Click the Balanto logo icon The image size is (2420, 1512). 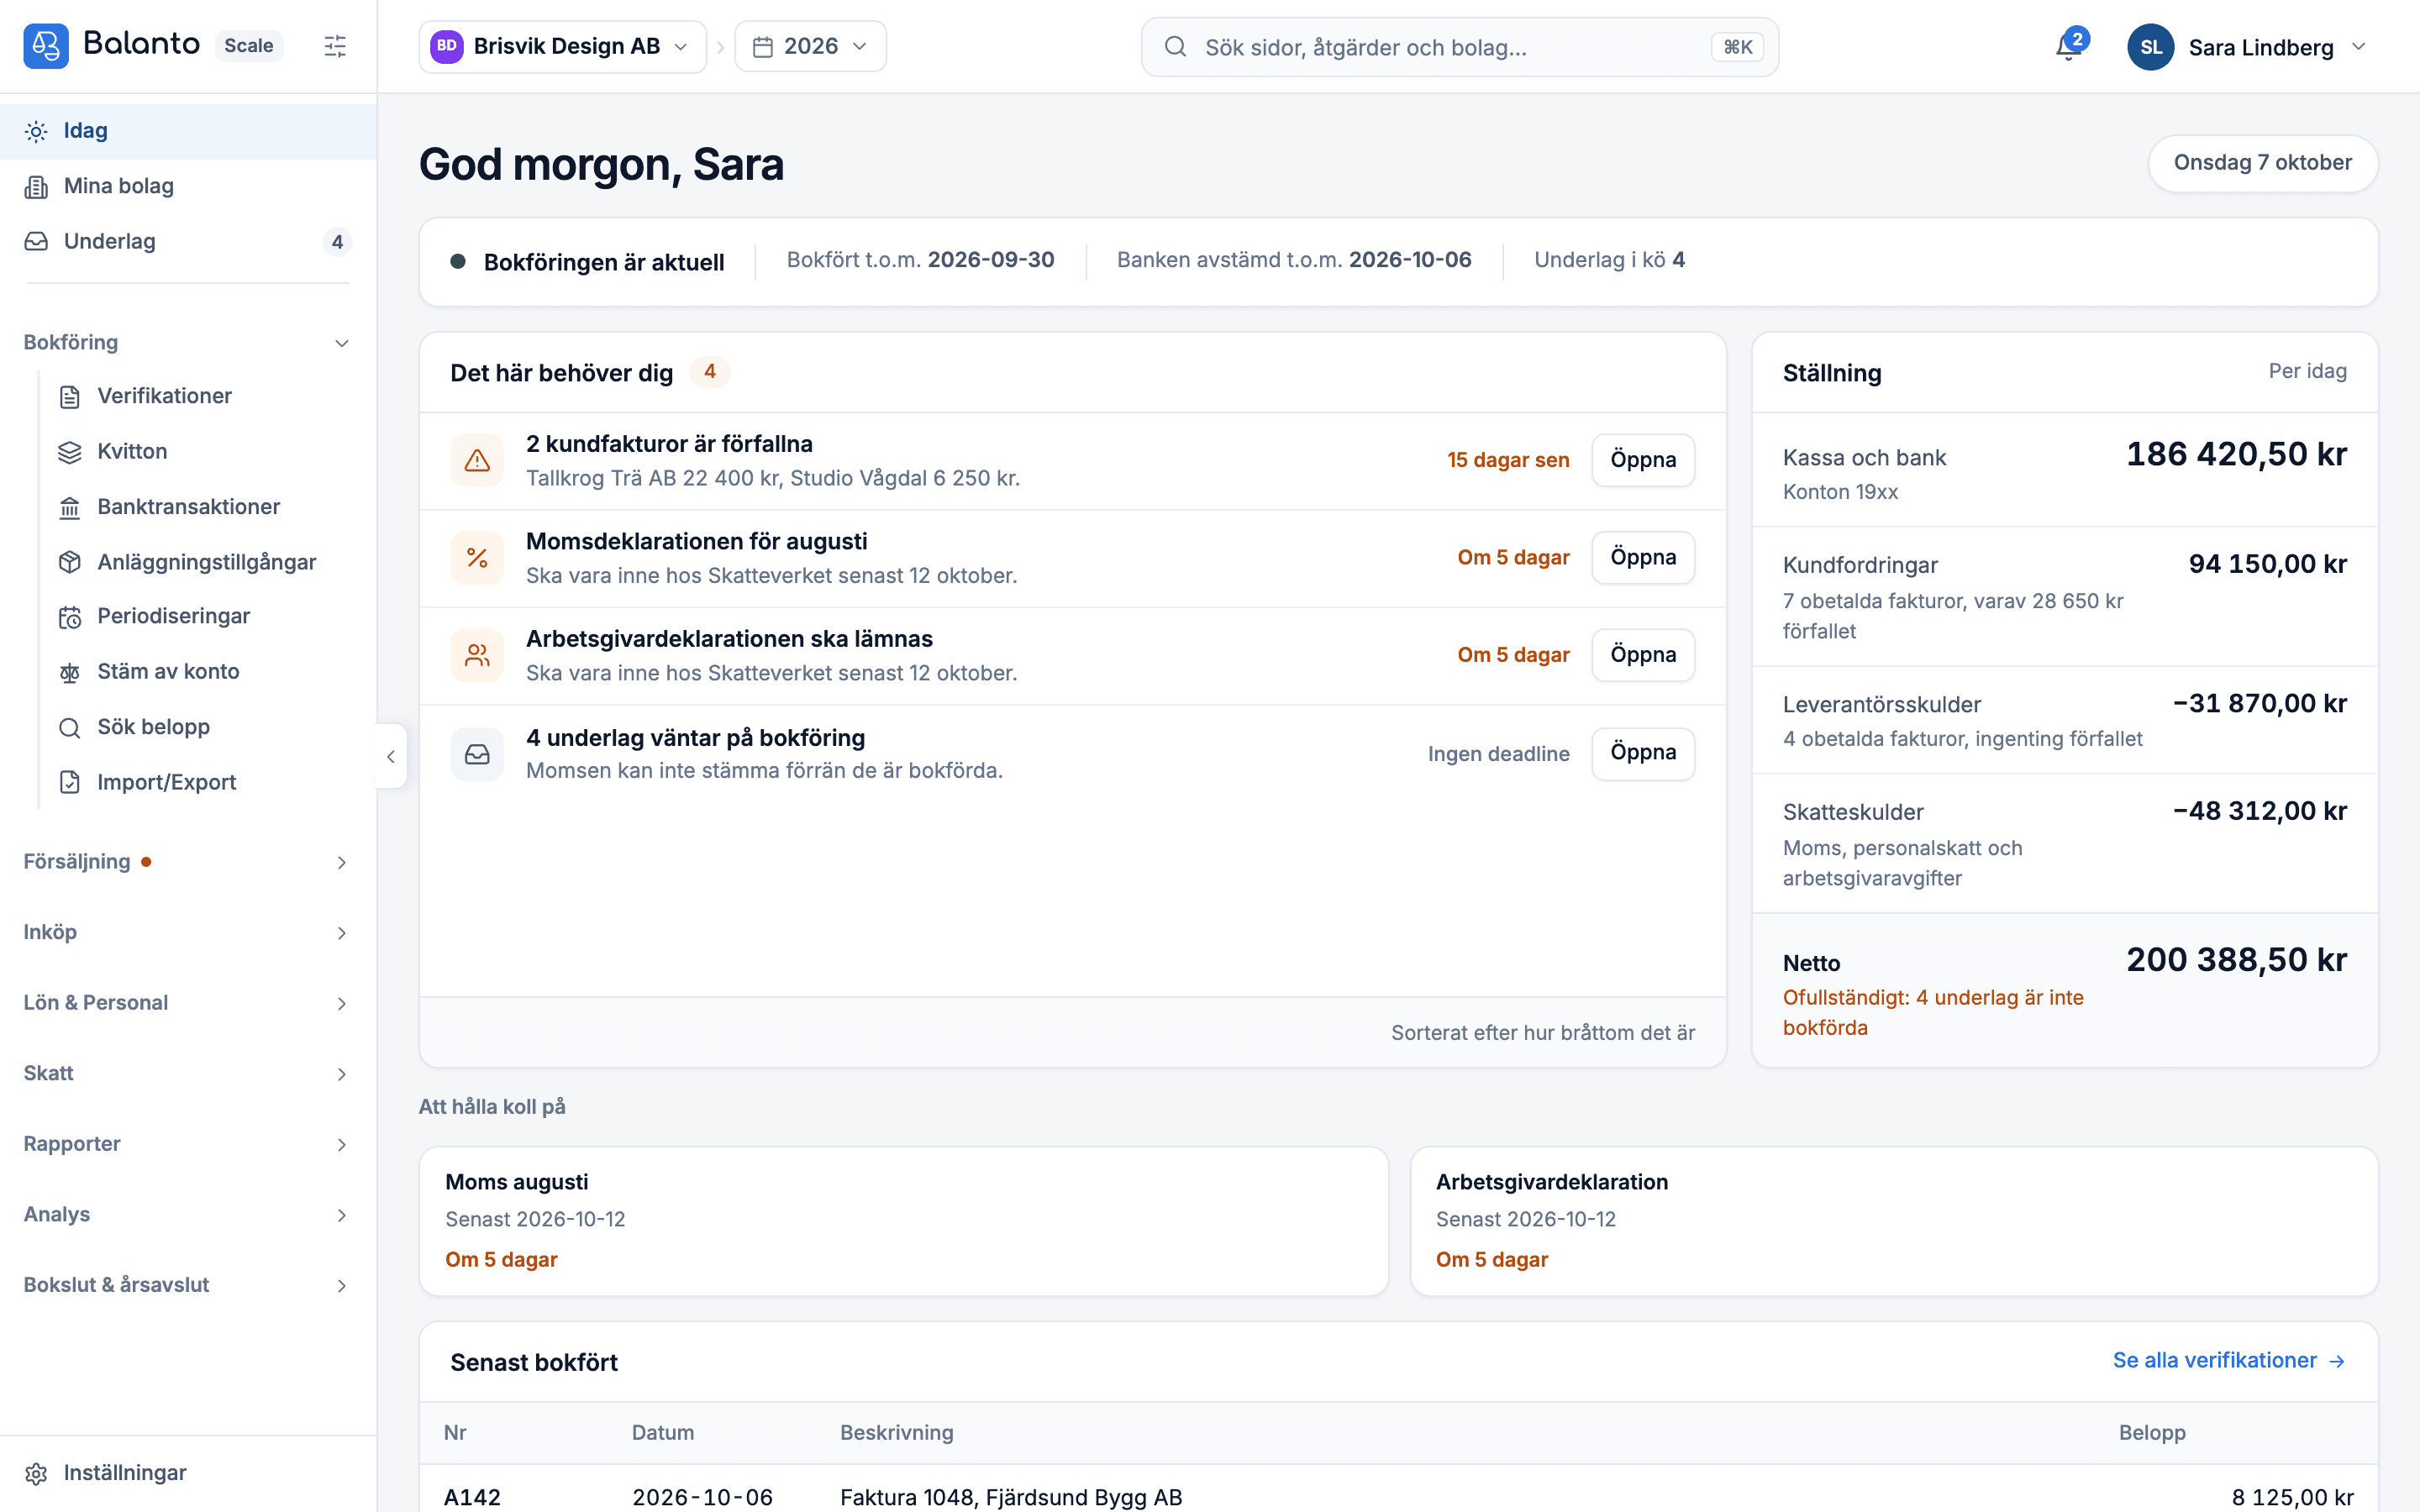(46, 46)
